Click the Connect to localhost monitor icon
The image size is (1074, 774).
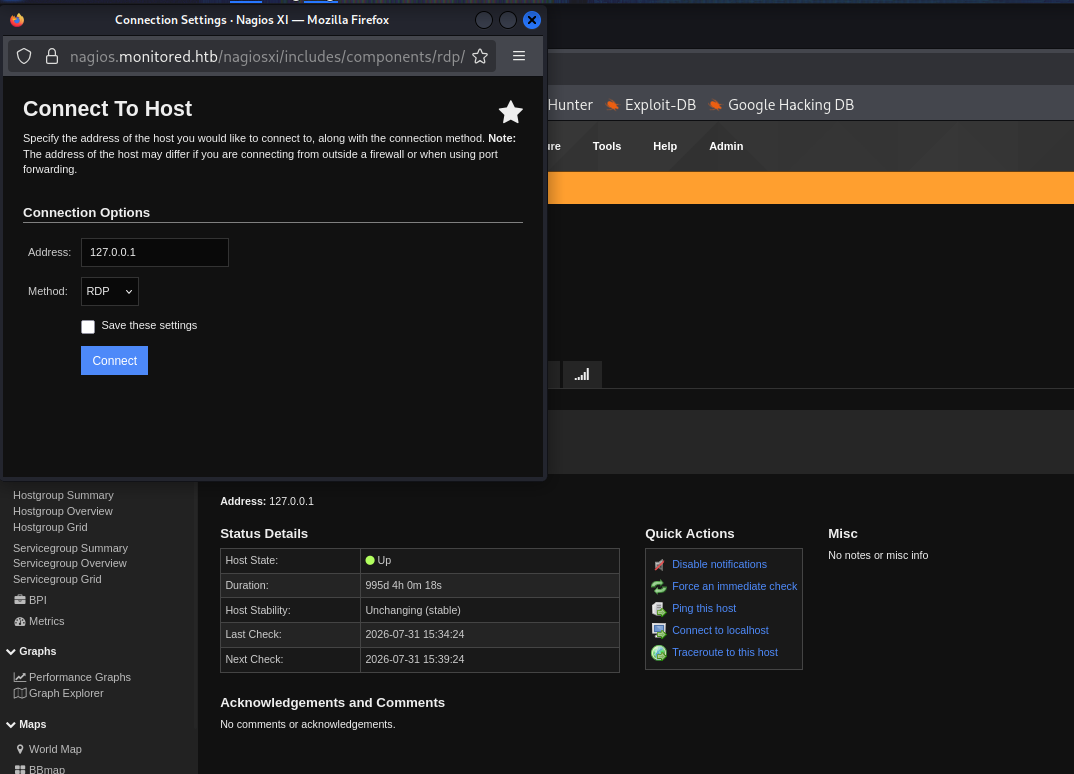point(659,630)
